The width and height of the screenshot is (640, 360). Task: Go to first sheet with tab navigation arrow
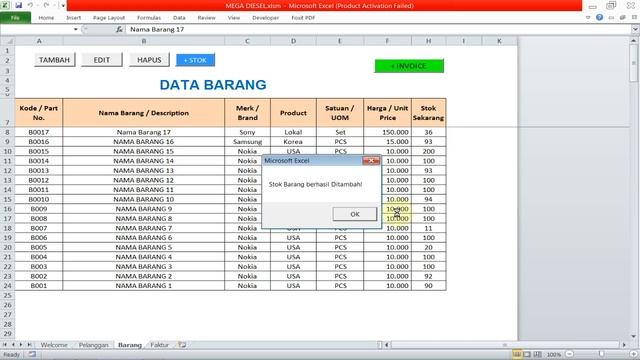[5, 345]
